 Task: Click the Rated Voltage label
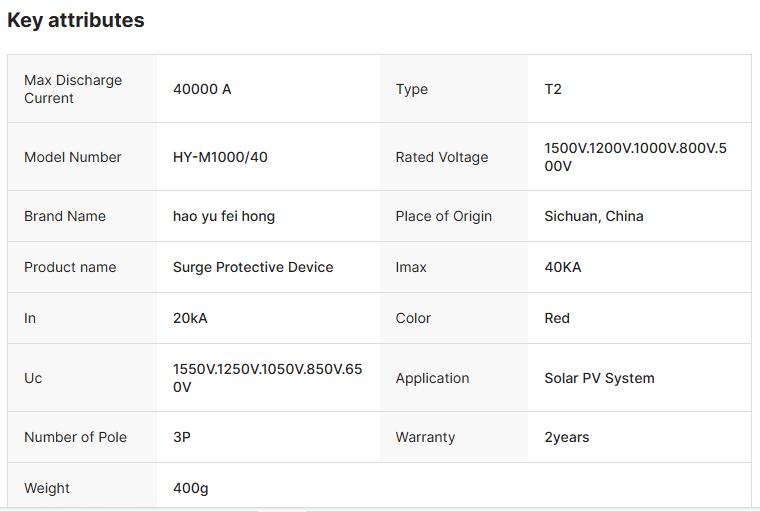[x=442, y=157]
